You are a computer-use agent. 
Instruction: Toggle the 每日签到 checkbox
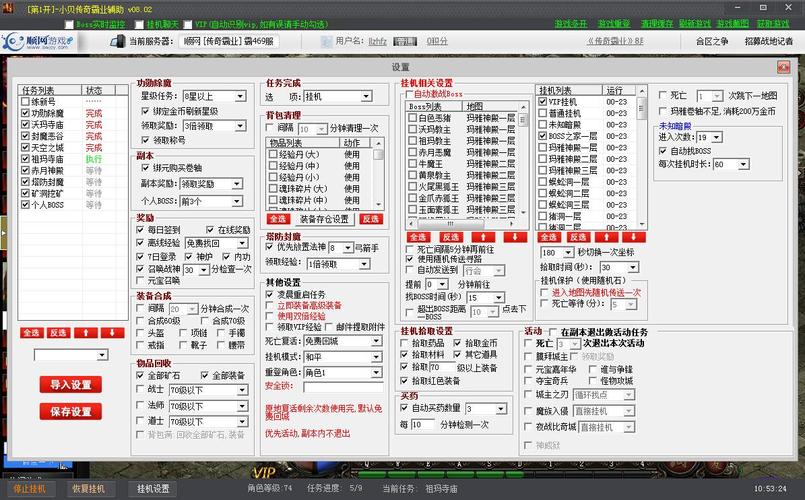pos(141,230)
